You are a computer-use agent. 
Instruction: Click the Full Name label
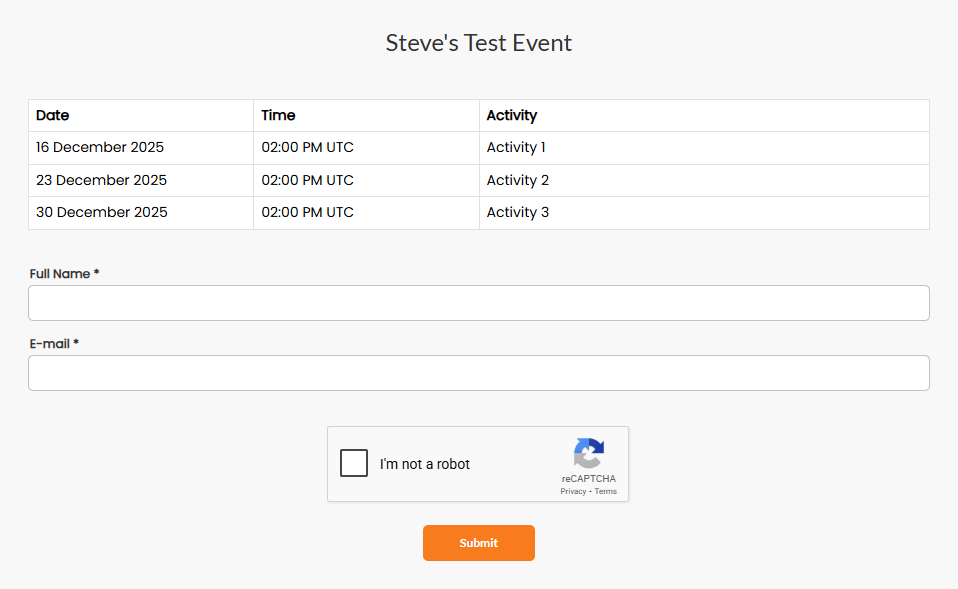pyautogui.click(x=64, y=274)
